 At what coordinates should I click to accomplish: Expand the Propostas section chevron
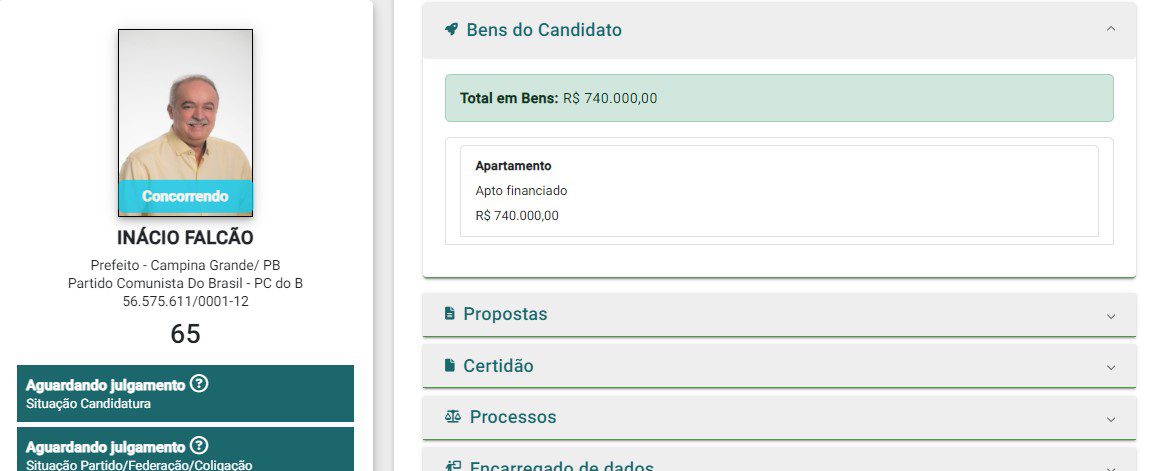point(1110,315)
